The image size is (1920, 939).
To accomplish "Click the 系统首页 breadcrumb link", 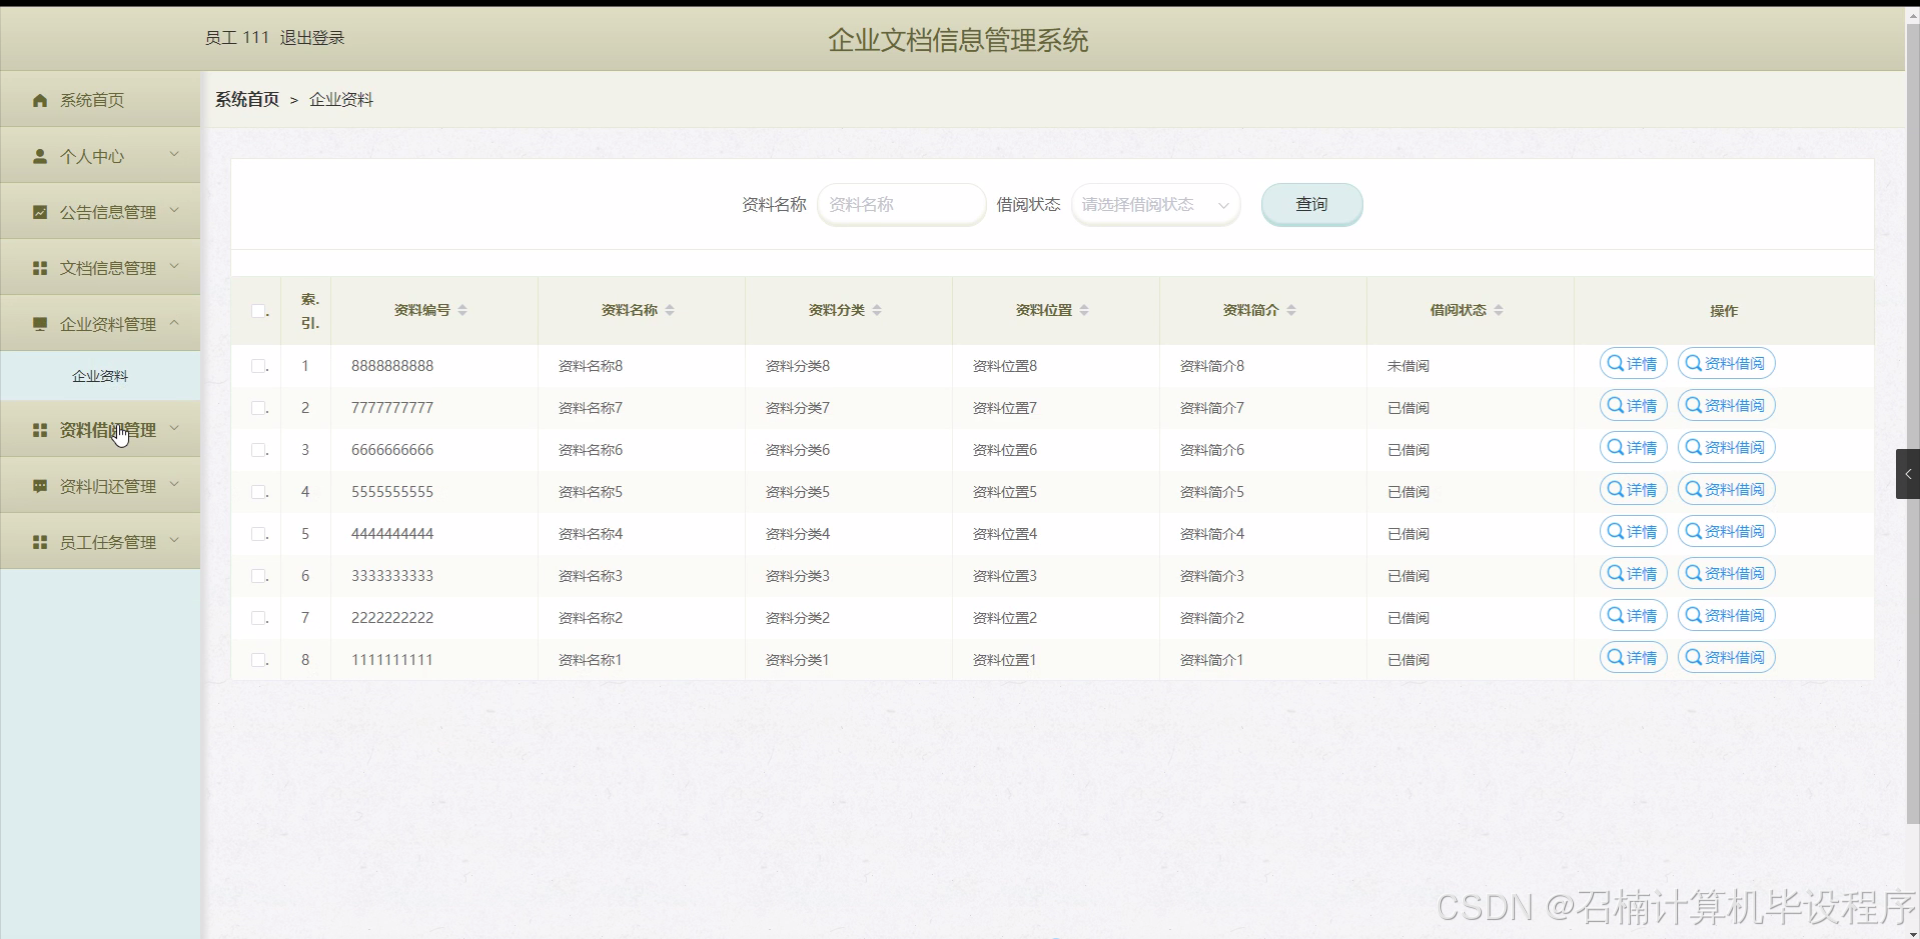I will click(x=247, y=100).
